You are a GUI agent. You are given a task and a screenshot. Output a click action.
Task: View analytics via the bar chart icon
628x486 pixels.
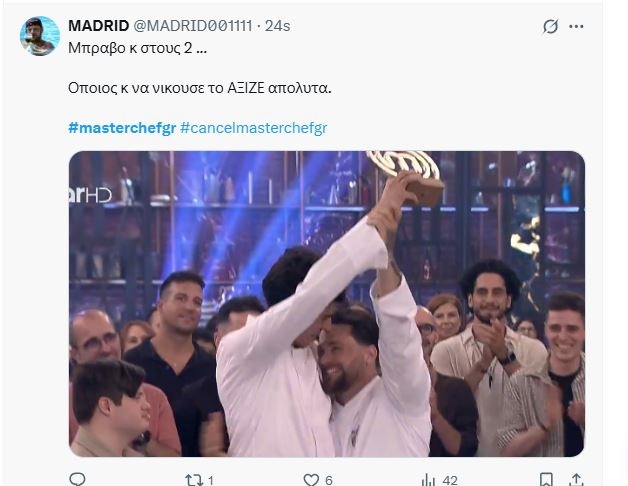[428, 480]
